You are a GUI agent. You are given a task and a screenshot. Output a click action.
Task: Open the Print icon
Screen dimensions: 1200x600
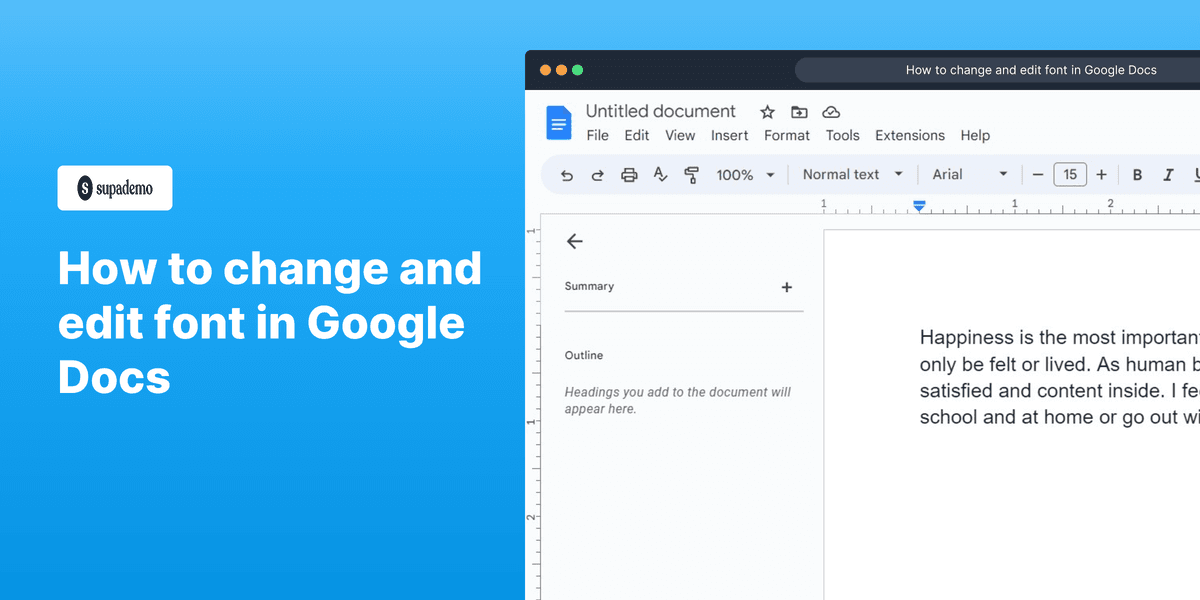(x=628, y=174)
